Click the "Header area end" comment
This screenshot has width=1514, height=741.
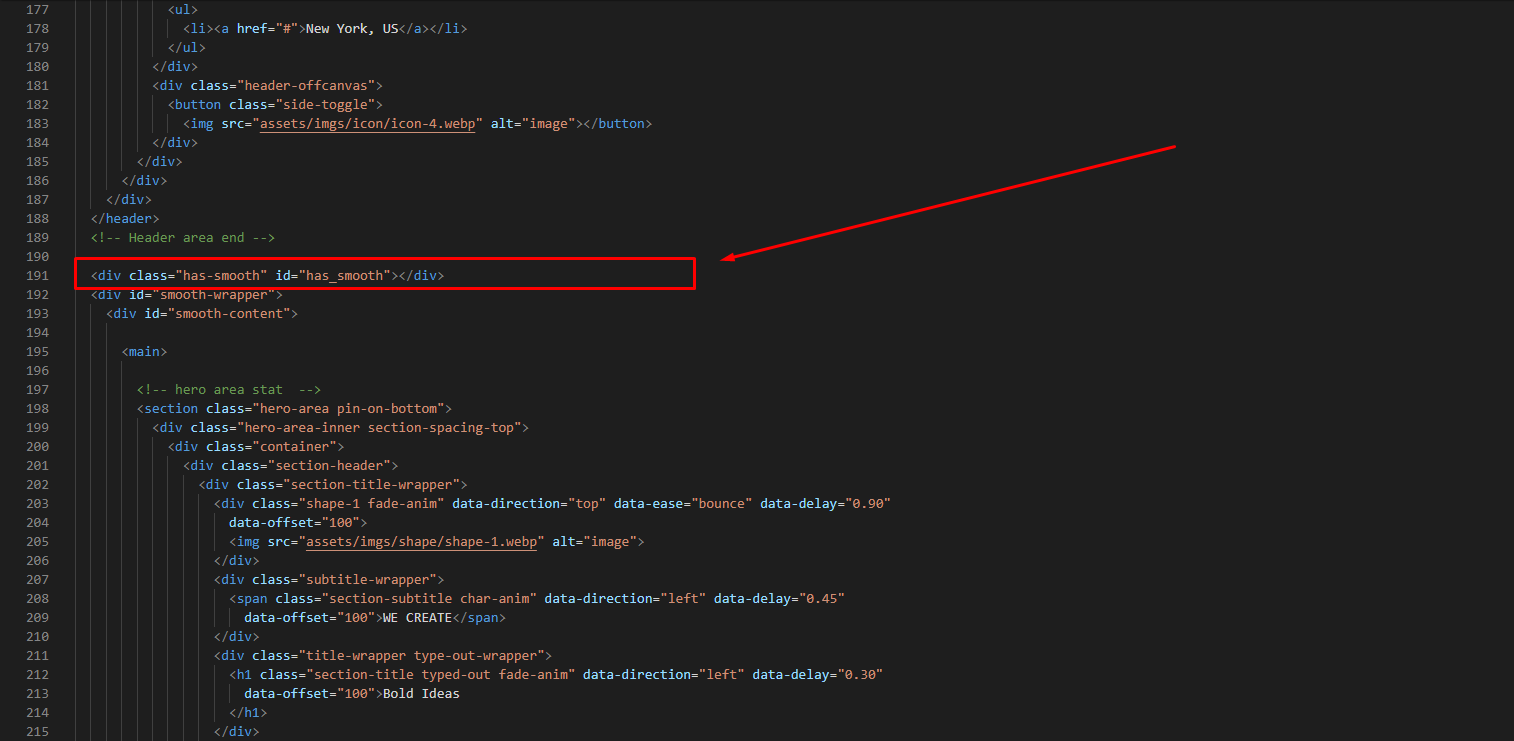[x=182, y=237]
